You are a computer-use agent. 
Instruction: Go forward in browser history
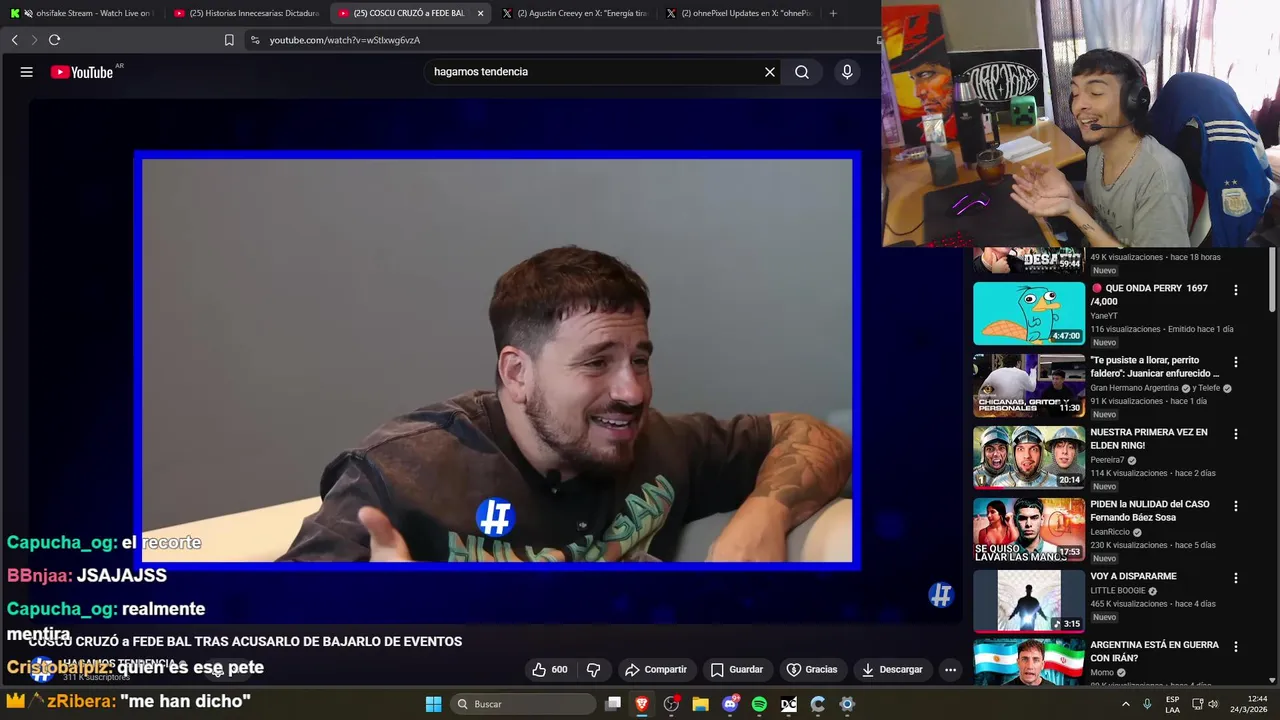click(x=34, y=40)
